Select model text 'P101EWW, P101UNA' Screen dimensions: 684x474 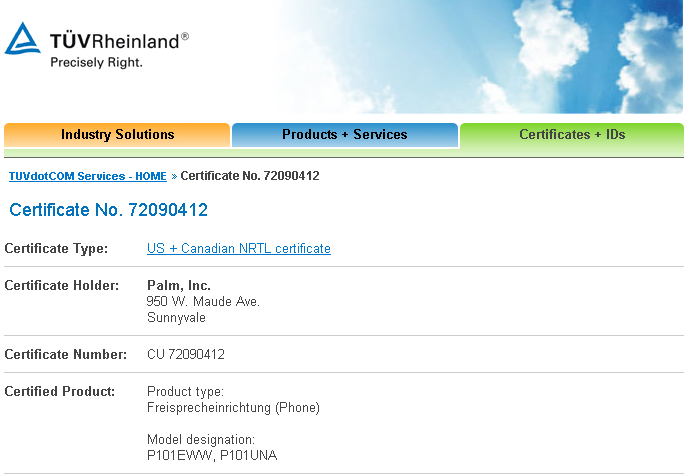tap(212, 456)
